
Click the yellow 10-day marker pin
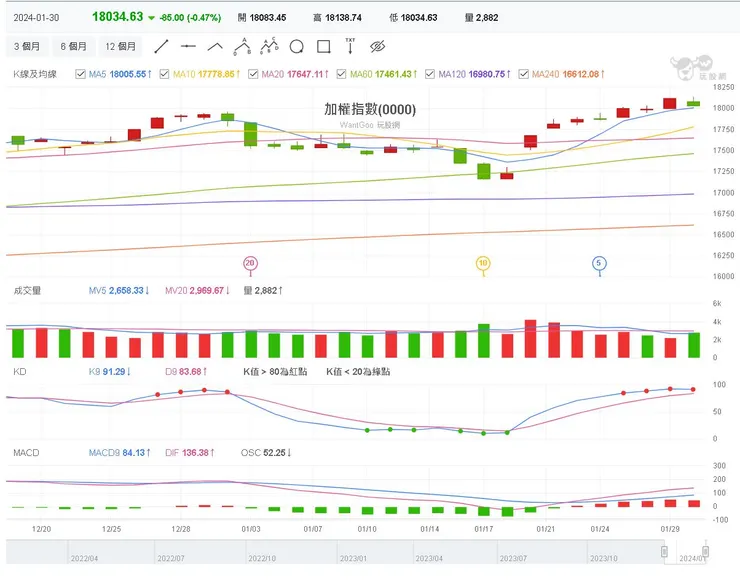pos(483,263)
